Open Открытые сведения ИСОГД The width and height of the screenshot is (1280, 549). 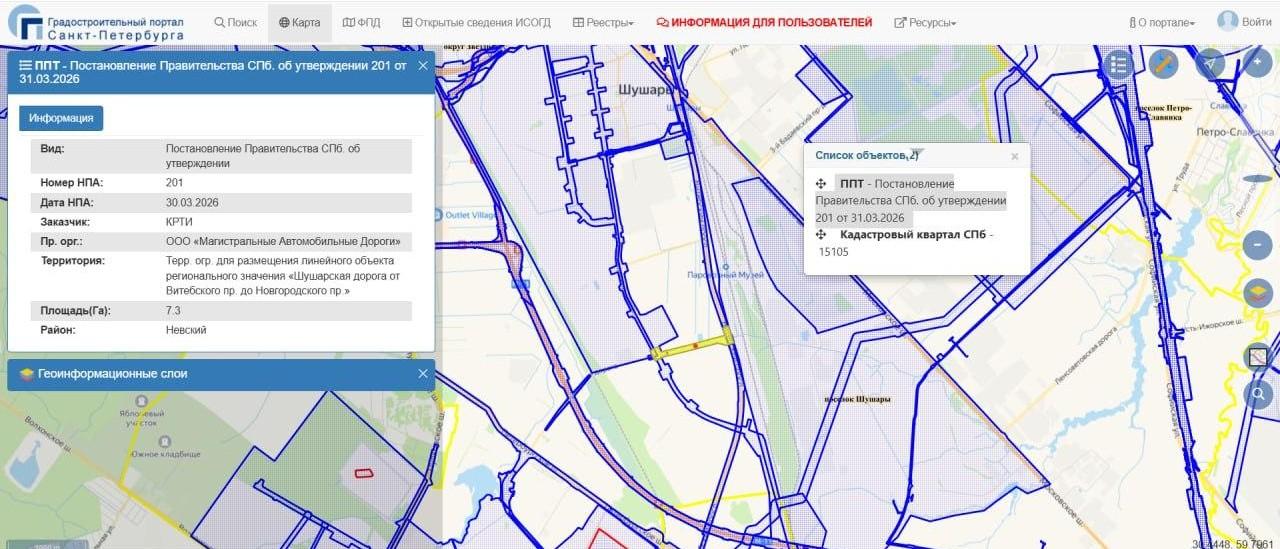tap(477, 22)
